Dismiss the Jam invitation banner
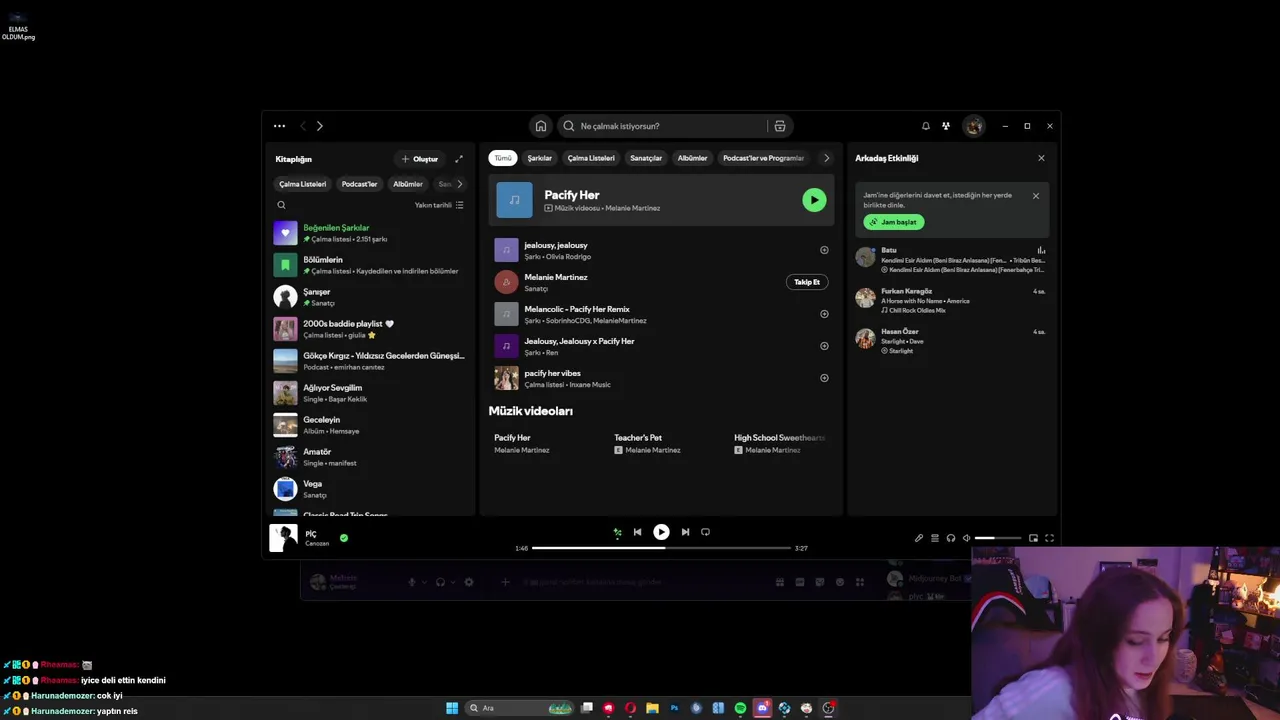The image size is (1280, 720). coord(1036,196)
